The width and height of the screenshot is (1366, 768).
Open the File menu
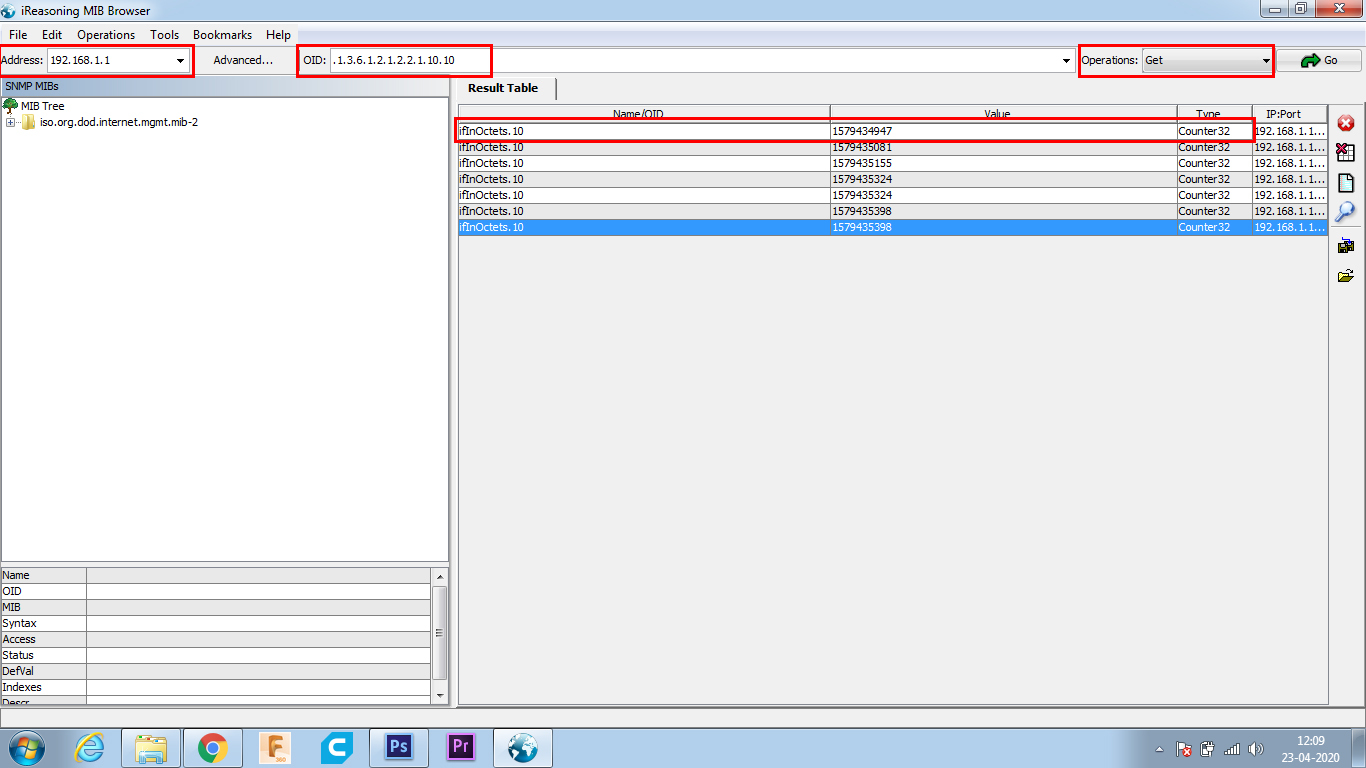point(18,35)
